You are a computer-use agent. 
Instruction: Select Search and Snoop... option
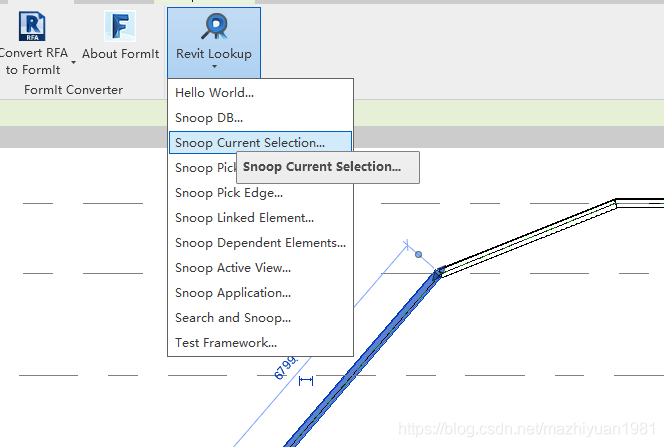tap(260, 317)
